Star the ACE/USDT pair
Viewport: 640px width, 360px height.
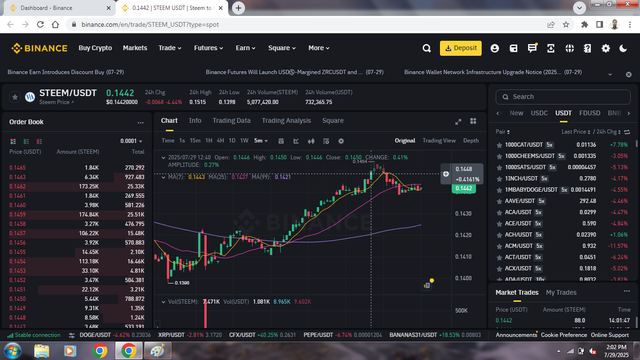coord(499,224)
